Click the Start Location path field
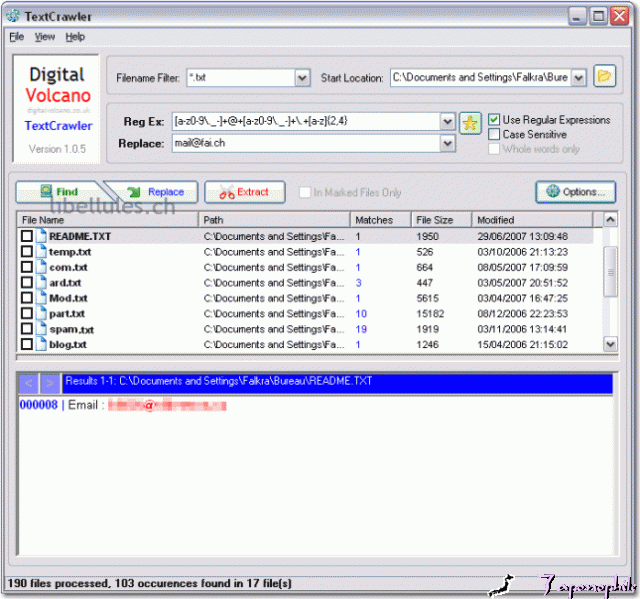 click(x=481, y=78)
